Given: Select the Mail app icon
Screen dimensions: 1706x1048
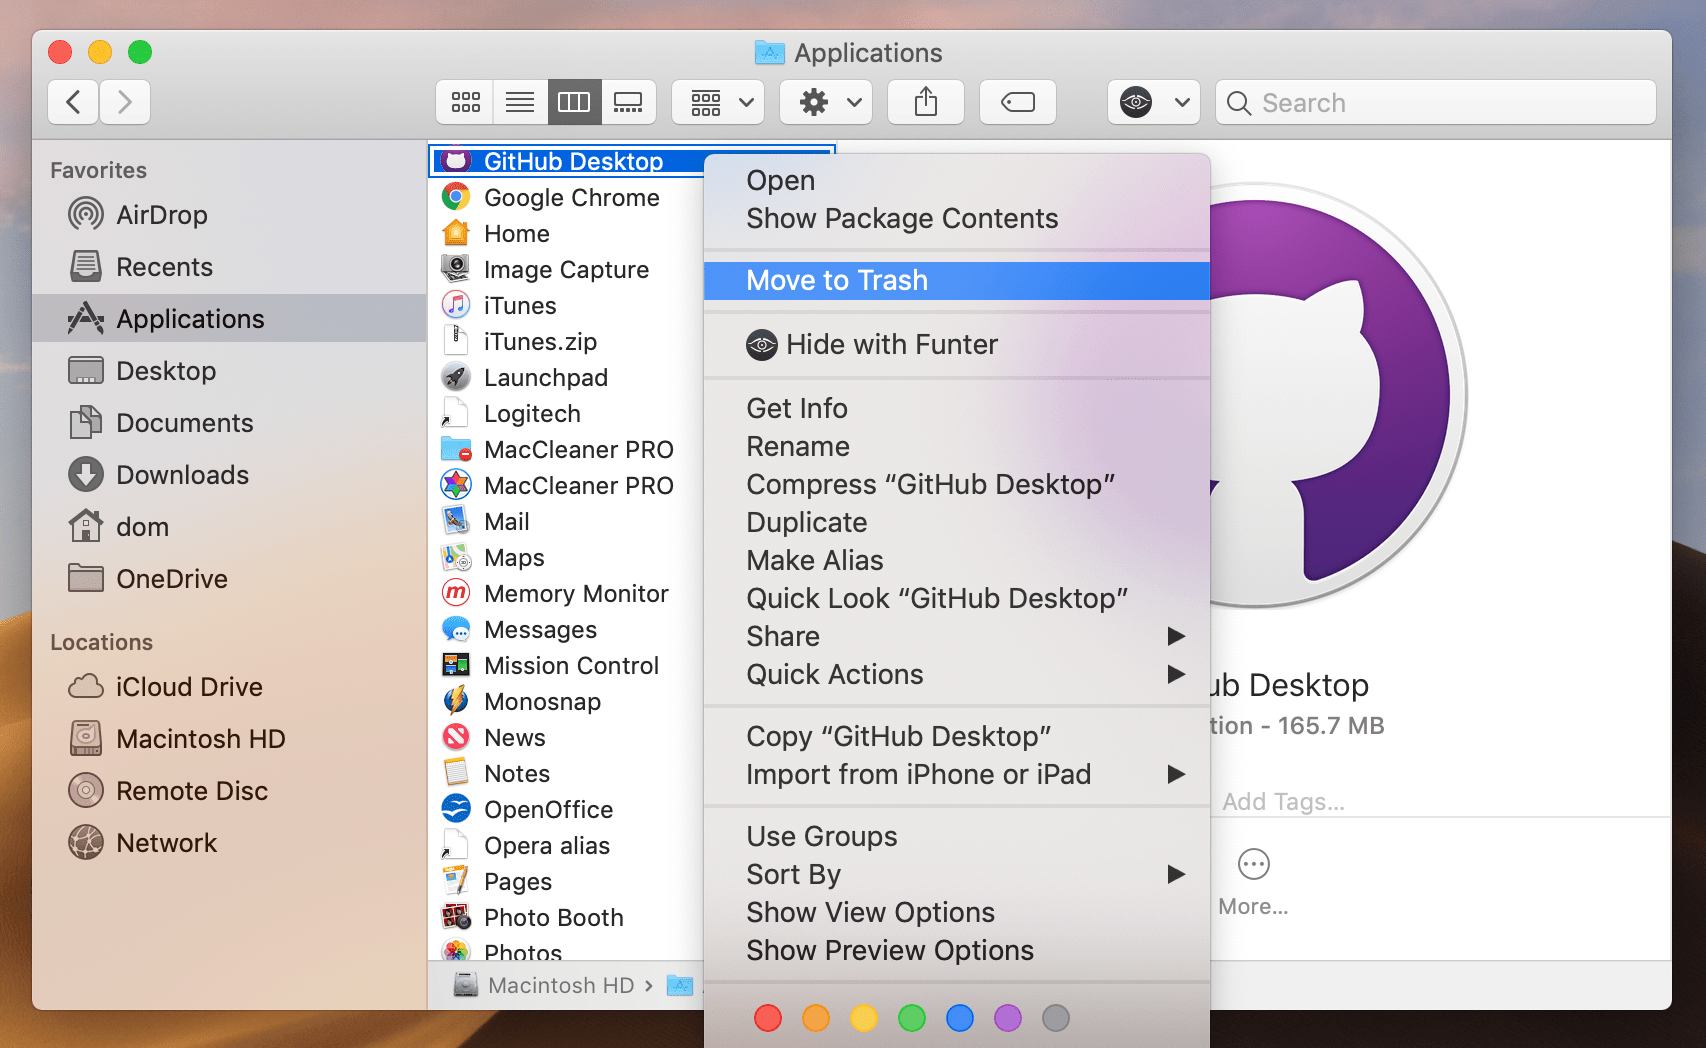Looking at the screenshot, I should point(456,521).
